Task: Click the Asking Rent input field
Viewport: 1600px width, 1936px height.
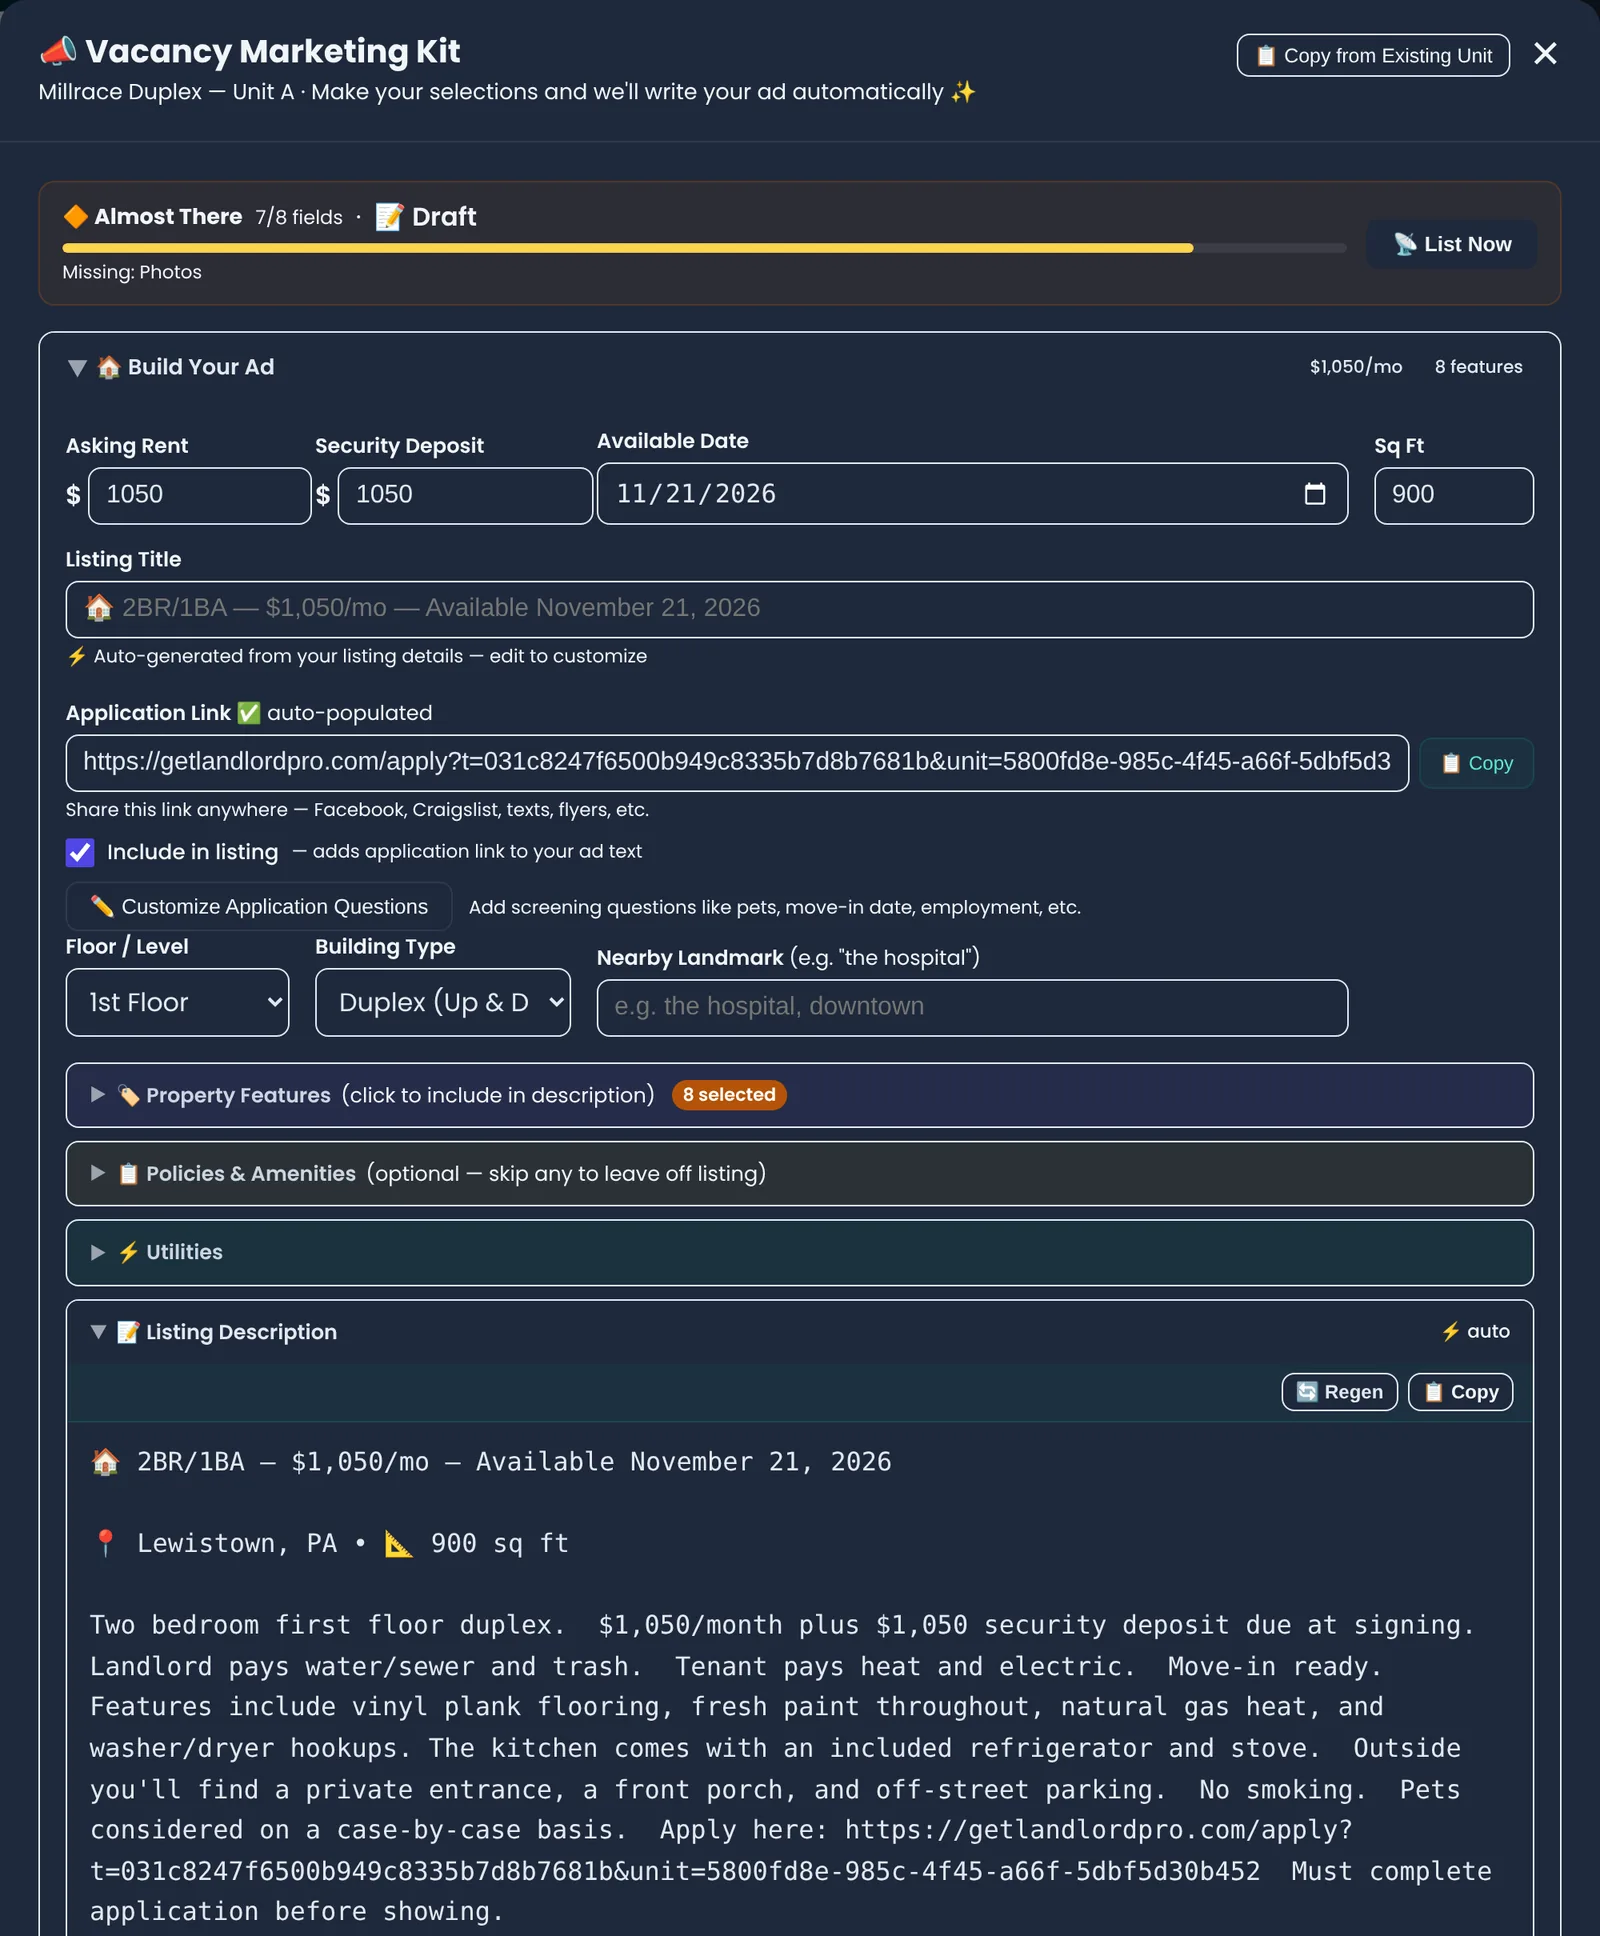Action: tap(200, 495)
